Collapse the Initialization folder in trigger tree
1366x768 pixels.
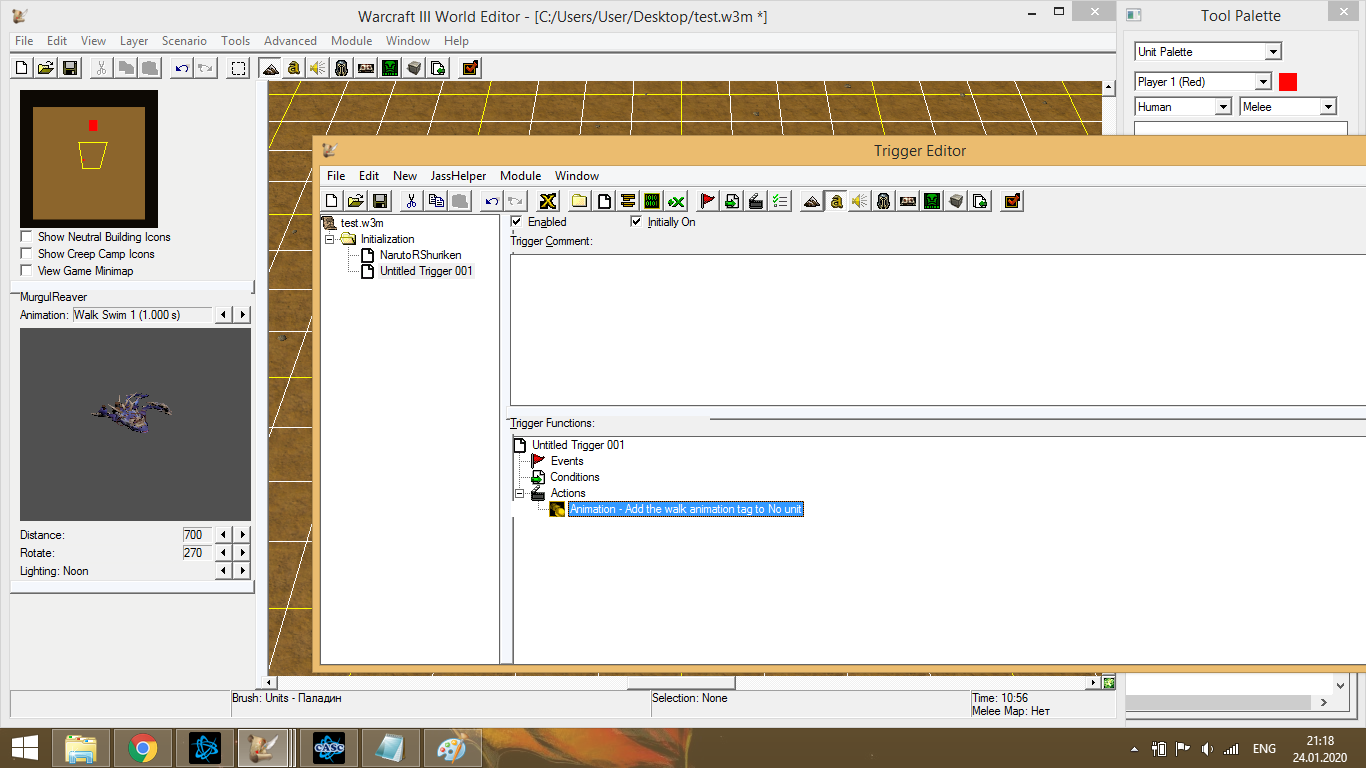329,239
